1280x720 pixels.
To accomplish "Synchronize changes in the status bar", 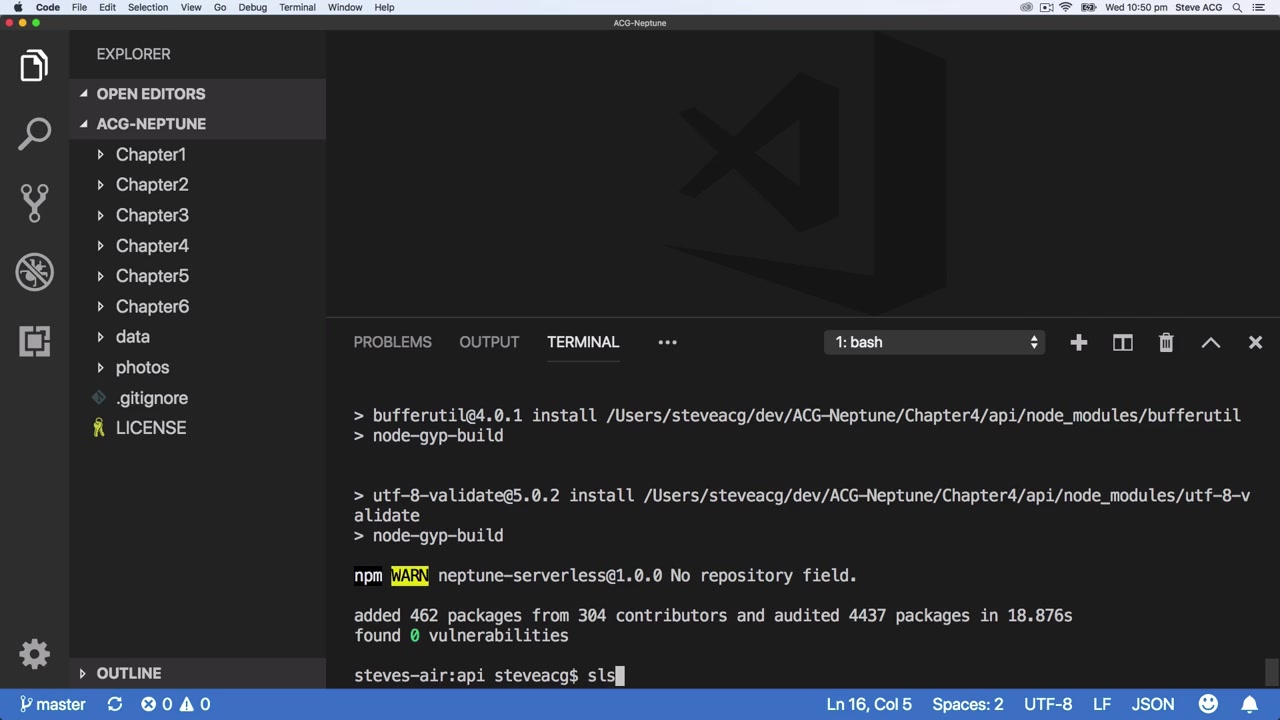I will click(115, 704).
